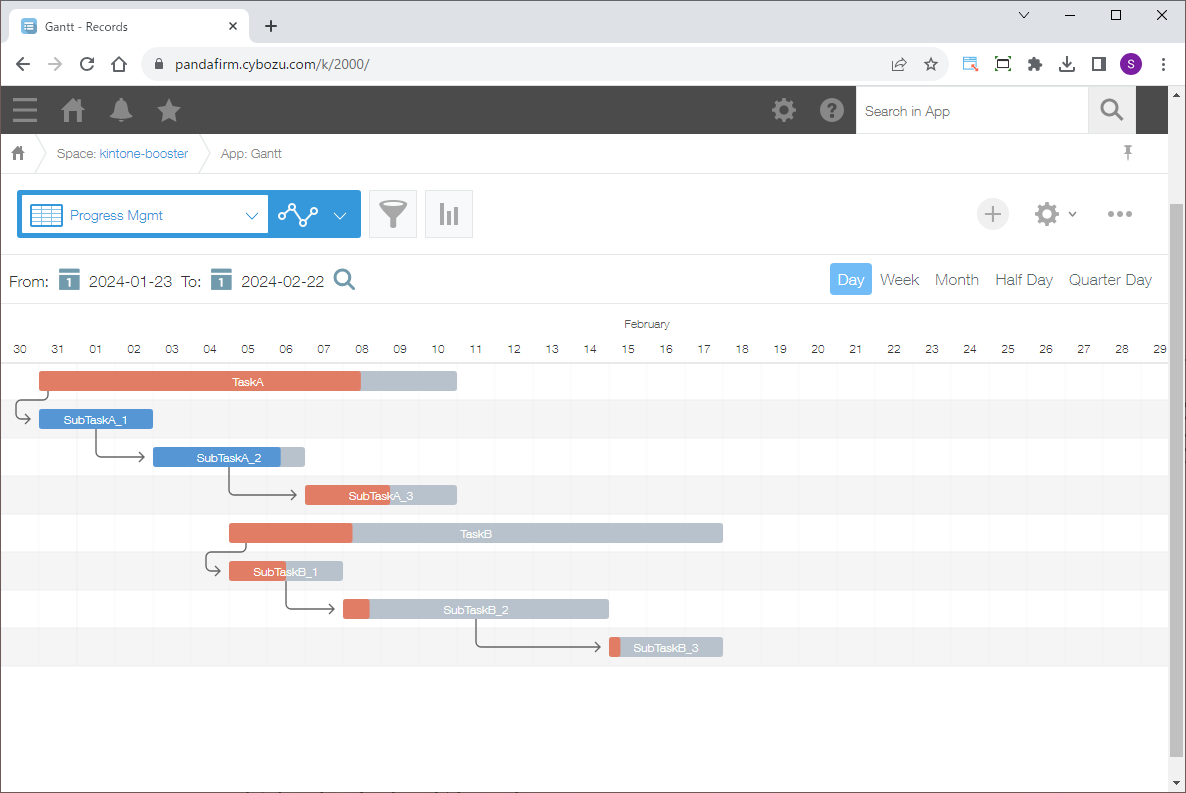Click the date range search magnifier
Screen dimensions: 1186x793
[344, 280]
